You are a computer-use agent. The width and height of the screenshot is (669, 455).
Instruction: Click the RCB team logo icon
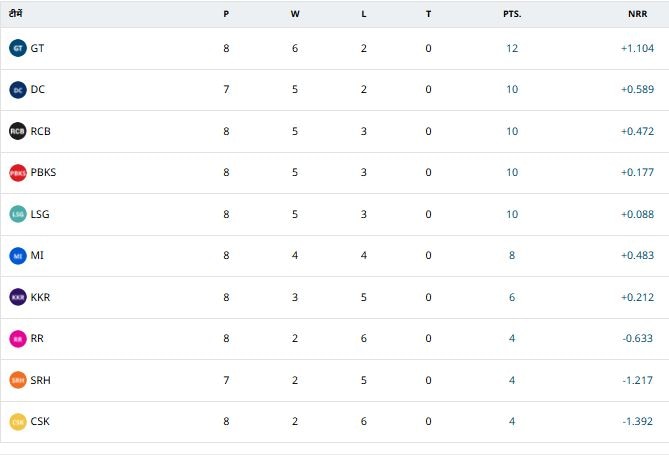tap(17, 131)
